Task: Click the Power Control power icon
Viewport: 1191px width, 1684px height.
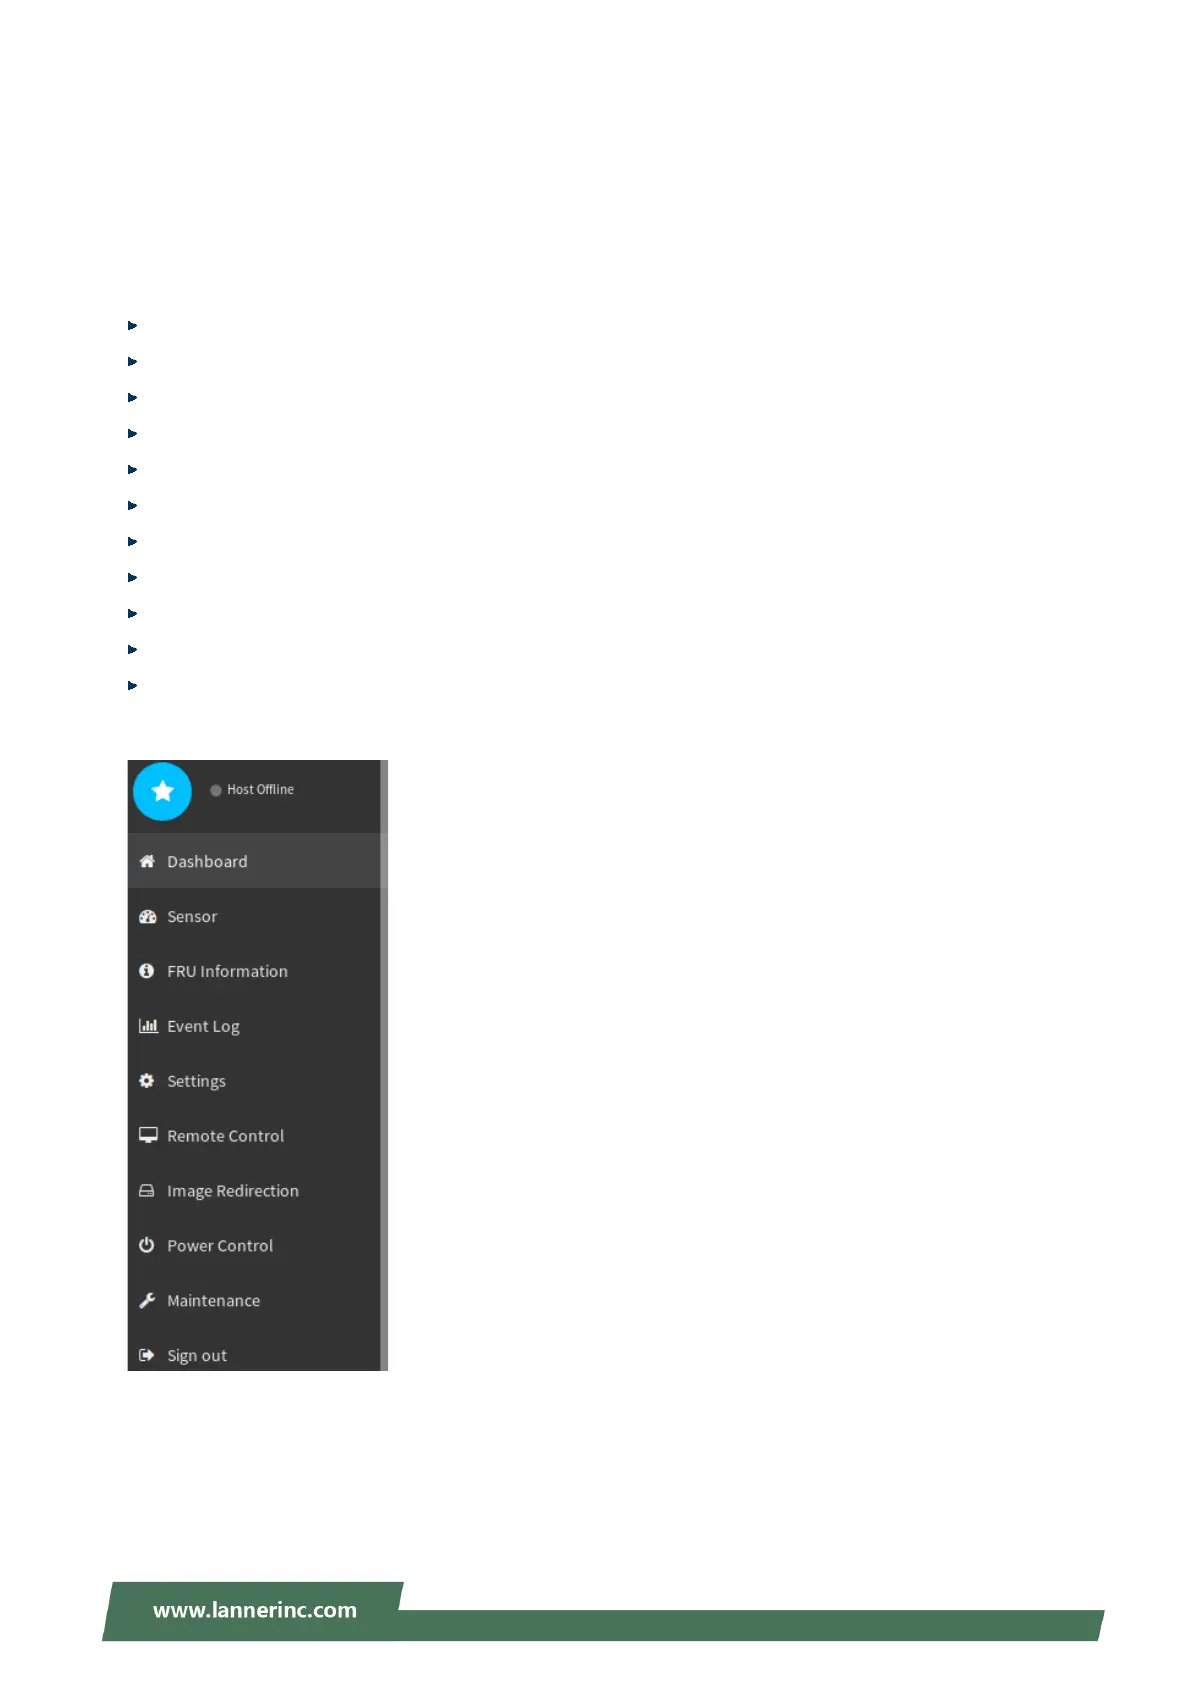Action: (147, 1245)
